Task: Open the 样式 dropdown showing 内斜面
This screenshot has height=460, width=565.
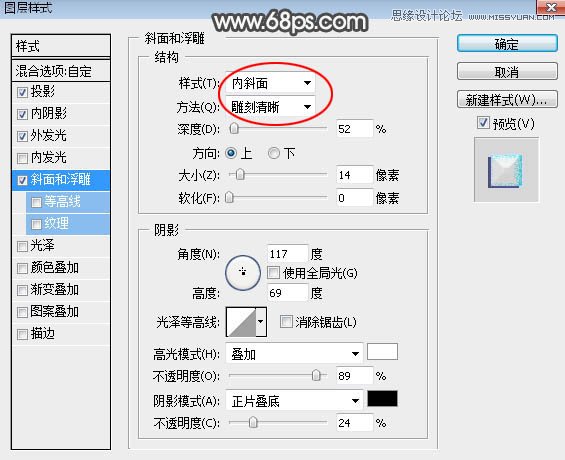Action: point(270,83)
